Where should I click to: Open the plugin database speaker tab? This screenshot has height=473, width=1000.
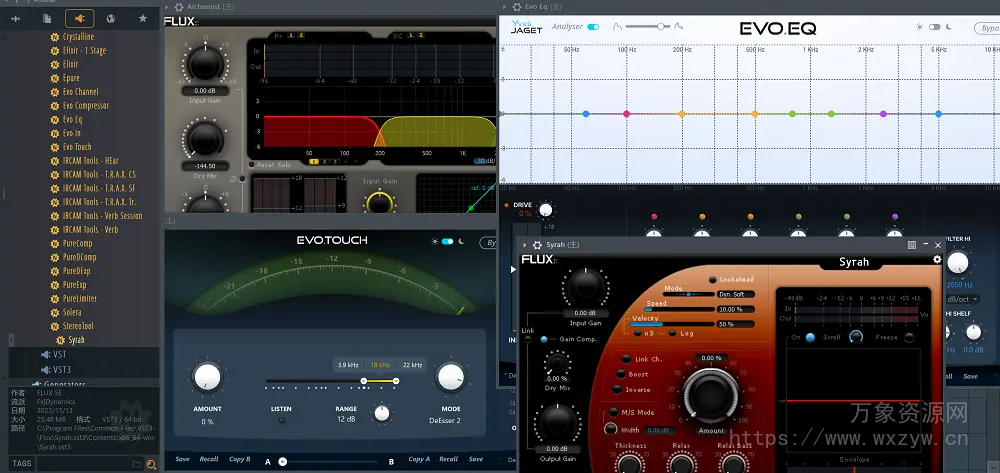(x=79, y=18)
